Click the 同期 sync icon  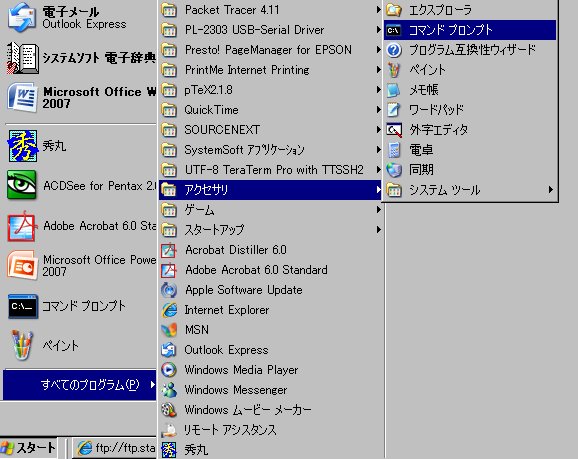[394, 170]
